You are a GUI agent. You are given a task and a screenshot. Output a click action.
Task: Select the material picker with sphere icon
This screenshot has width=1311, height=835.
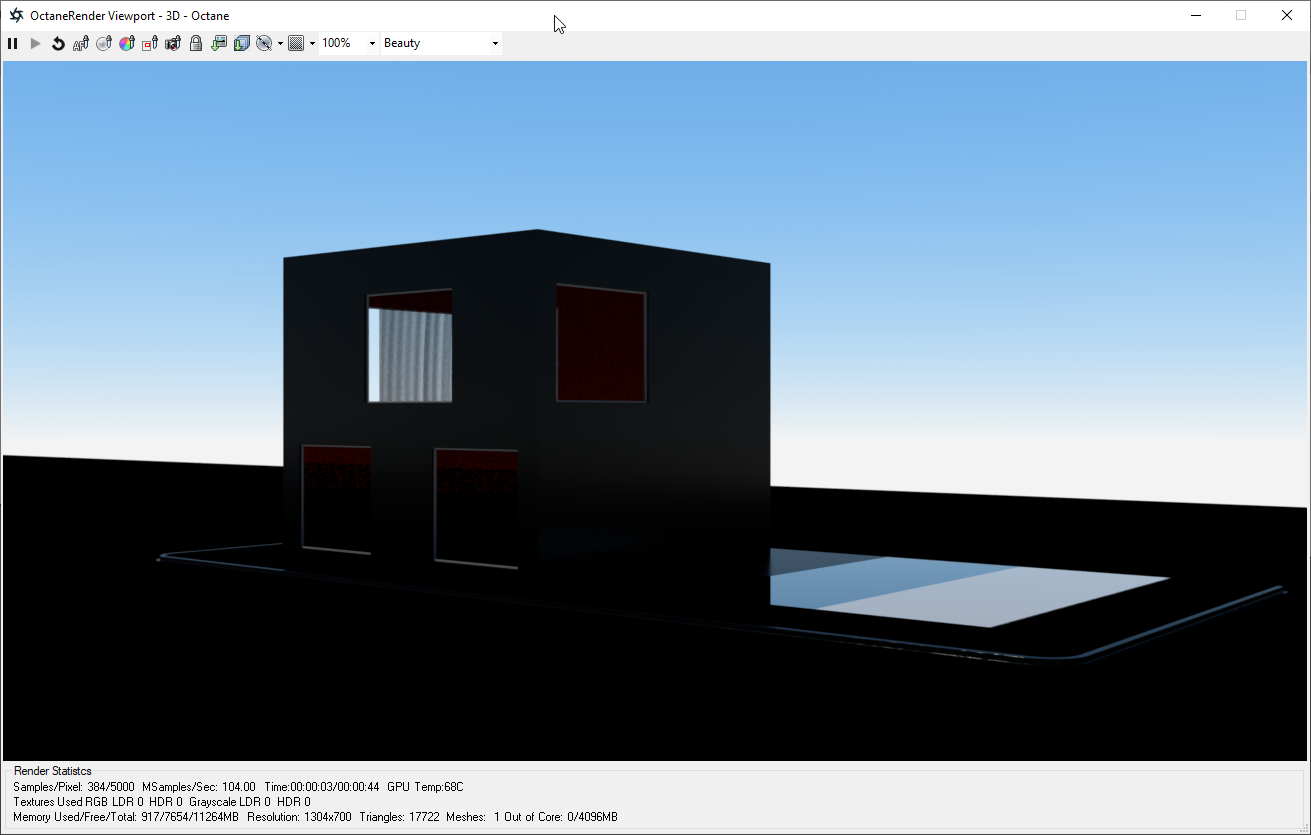(104, 43)
